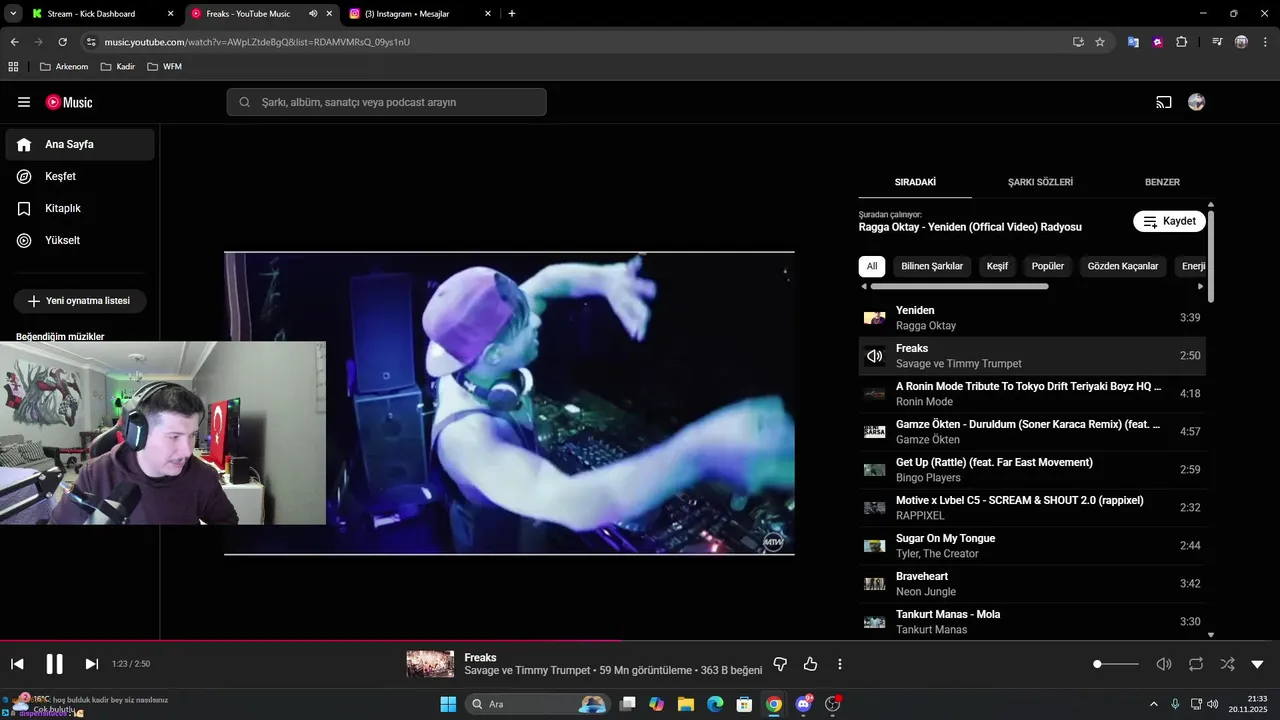
Task: Open Yükselt in sidebar
Action: pos(80,240)
